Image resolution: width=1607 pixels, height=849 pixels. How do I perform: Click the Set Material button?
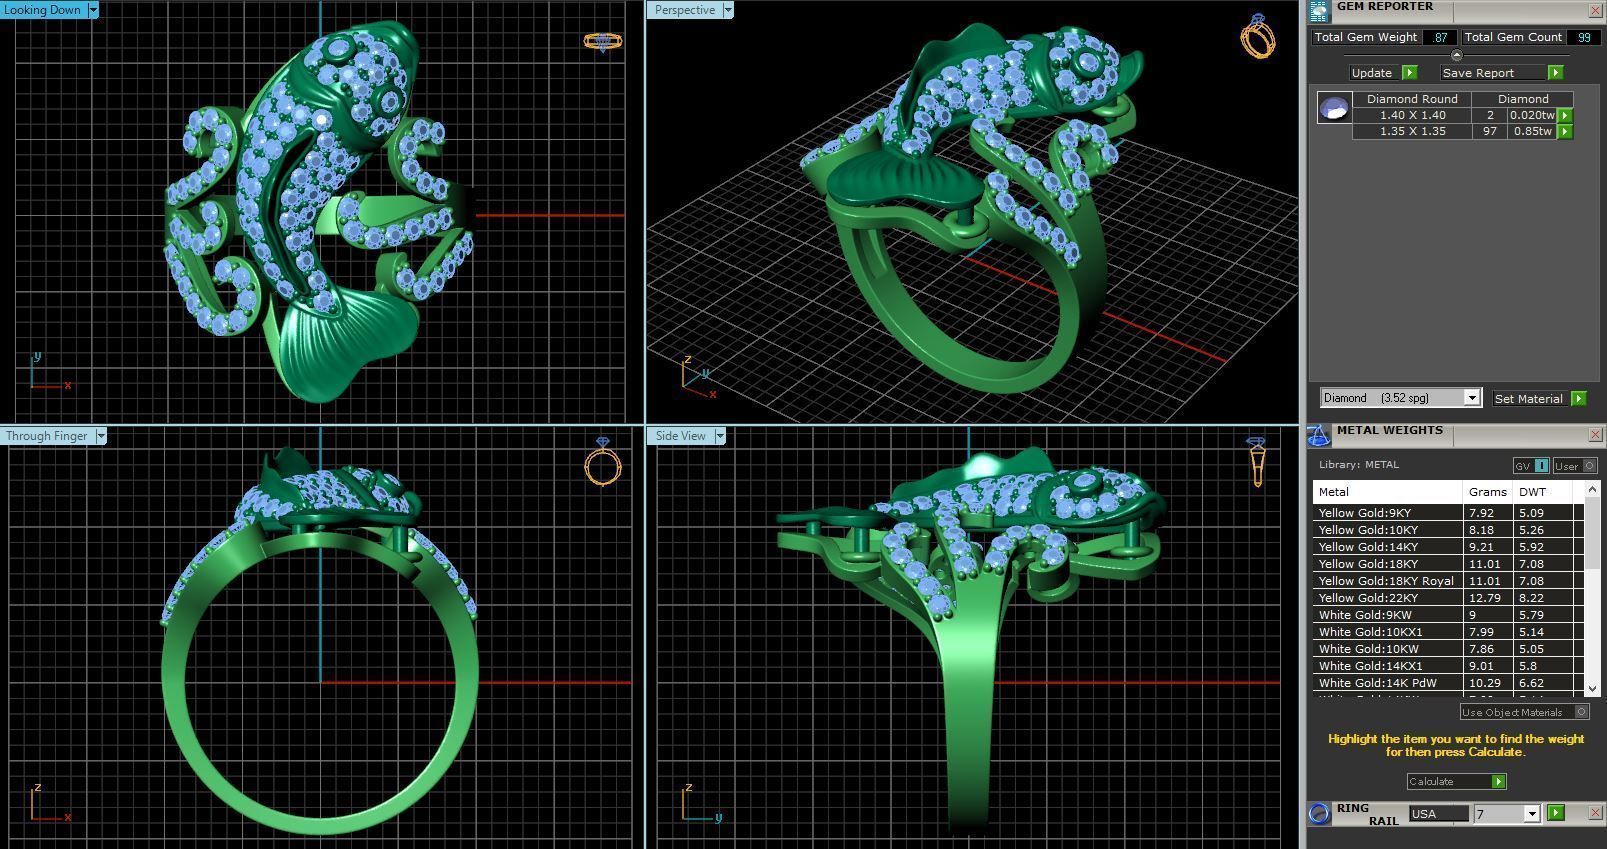click(1529, 398)
